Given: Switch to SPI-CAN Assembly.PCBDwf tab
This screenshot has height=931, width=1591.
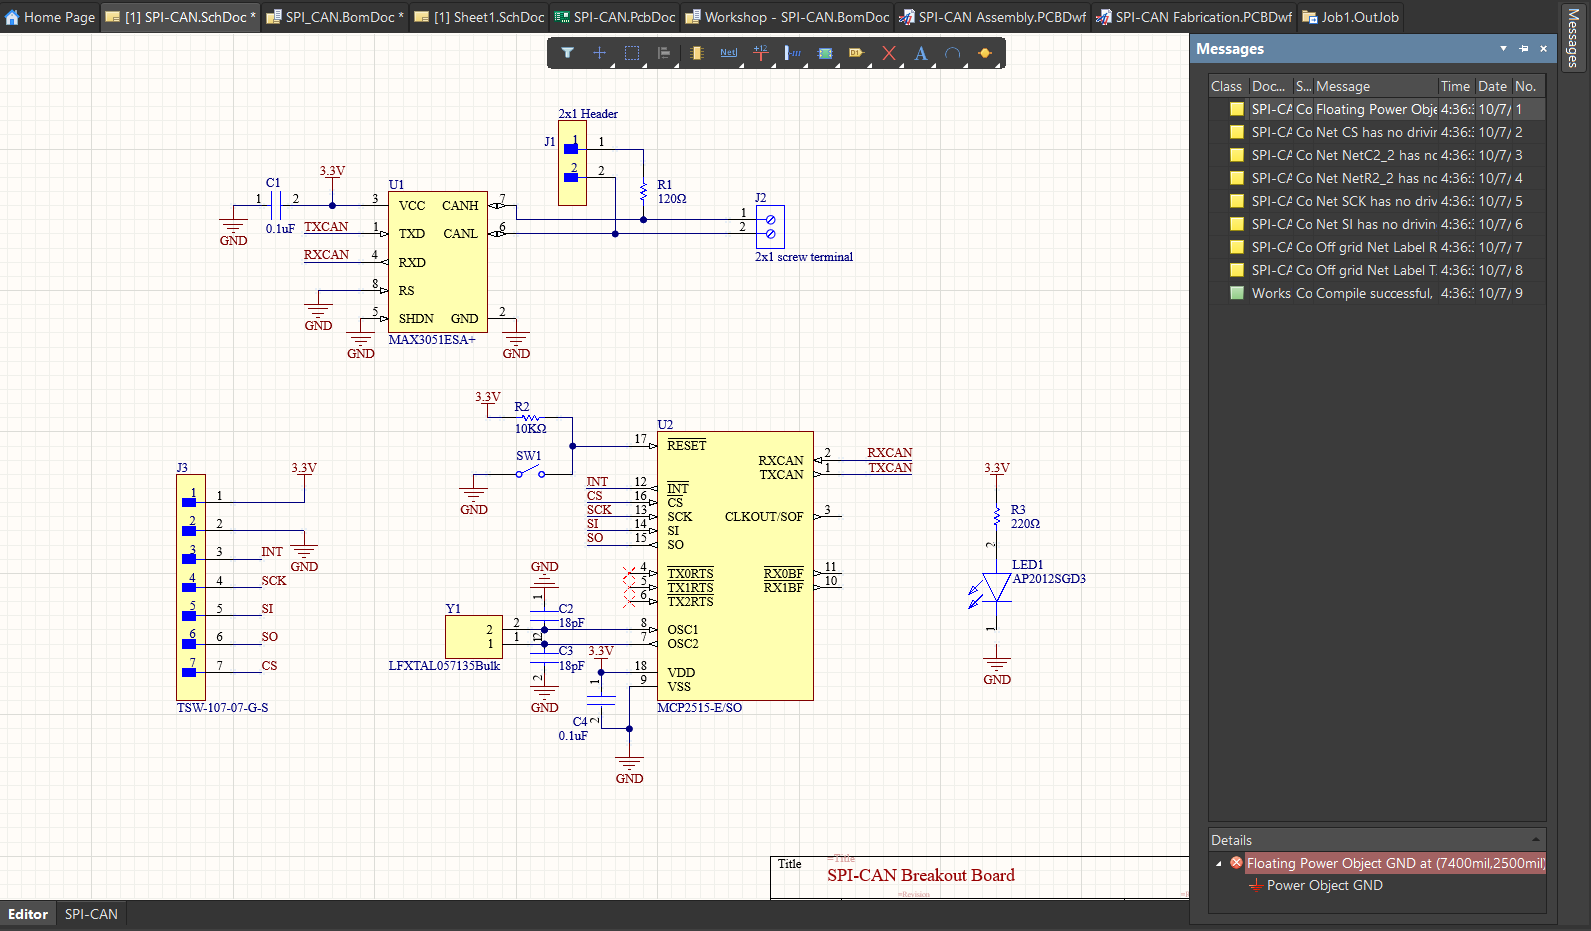Looking at the screenshot, I should click(993, 17).
